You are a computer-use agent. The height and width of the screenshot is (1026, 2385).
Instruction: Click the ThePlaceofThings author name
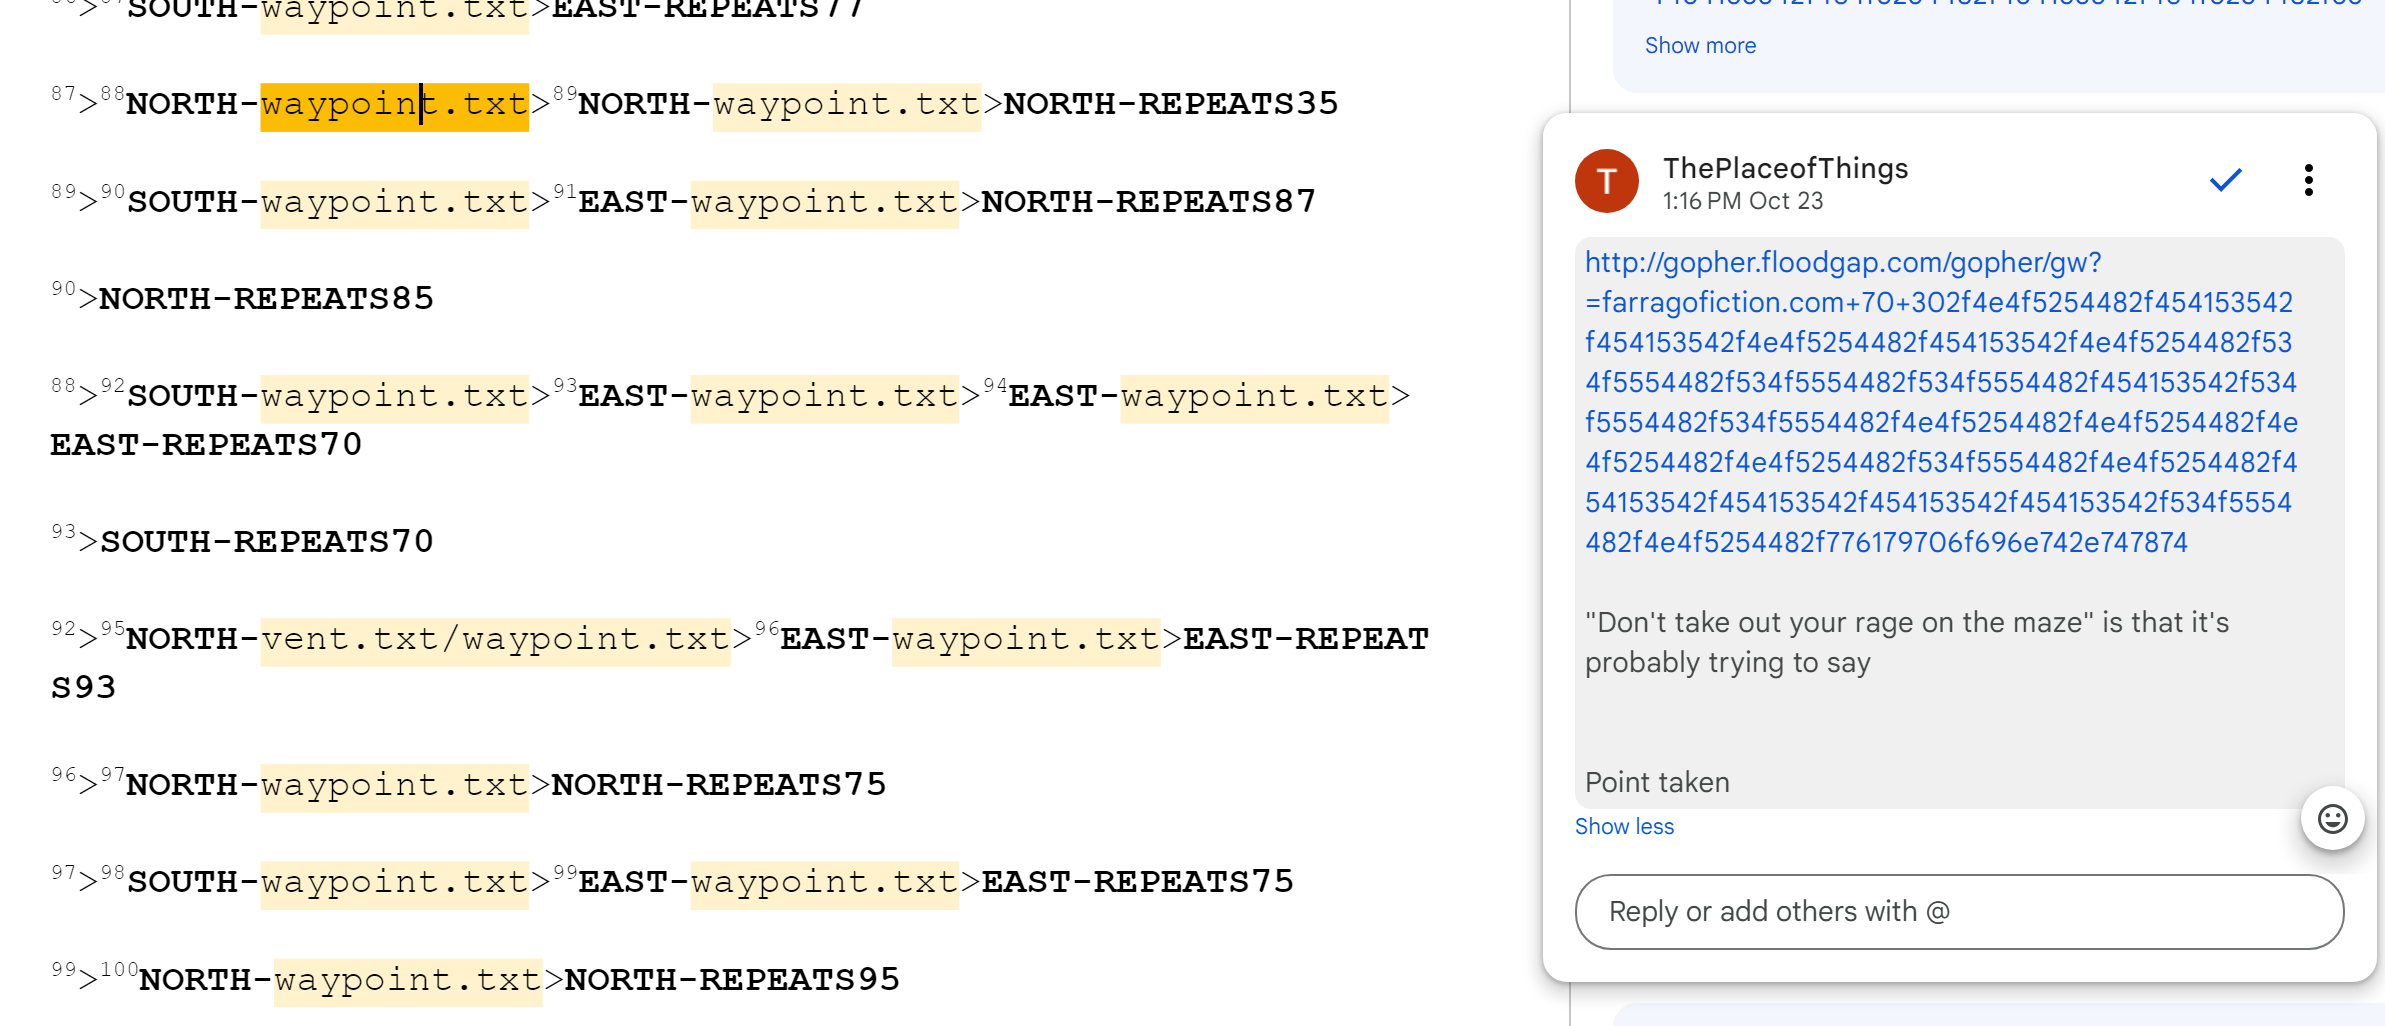tap(1785, 168)
